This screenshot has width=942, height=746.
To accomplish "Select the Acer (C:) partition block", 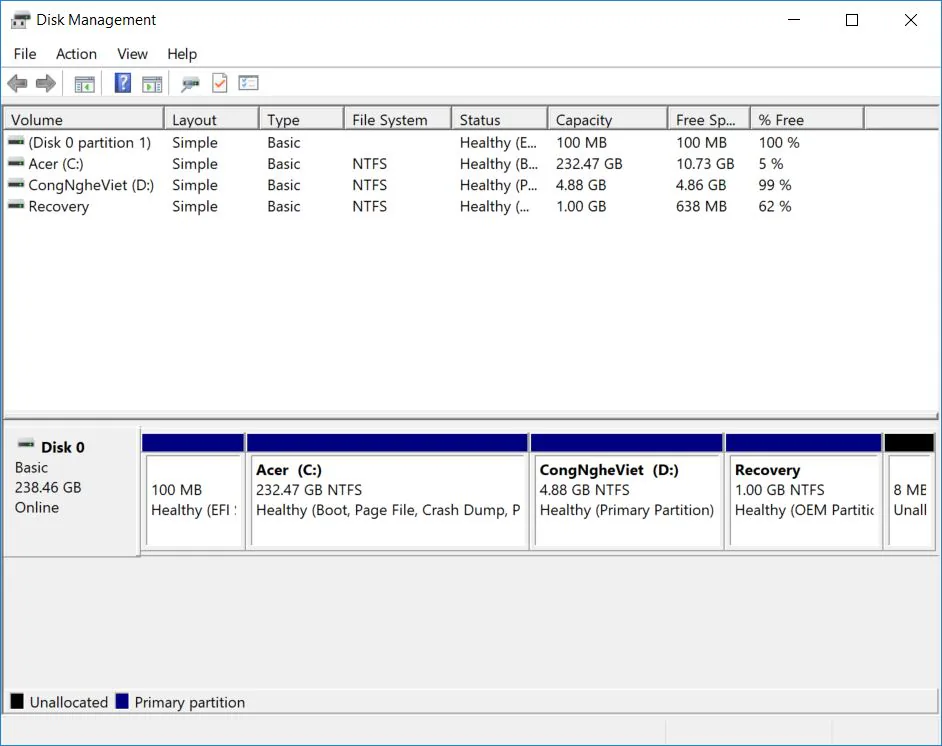I will (x=387, y=491).
